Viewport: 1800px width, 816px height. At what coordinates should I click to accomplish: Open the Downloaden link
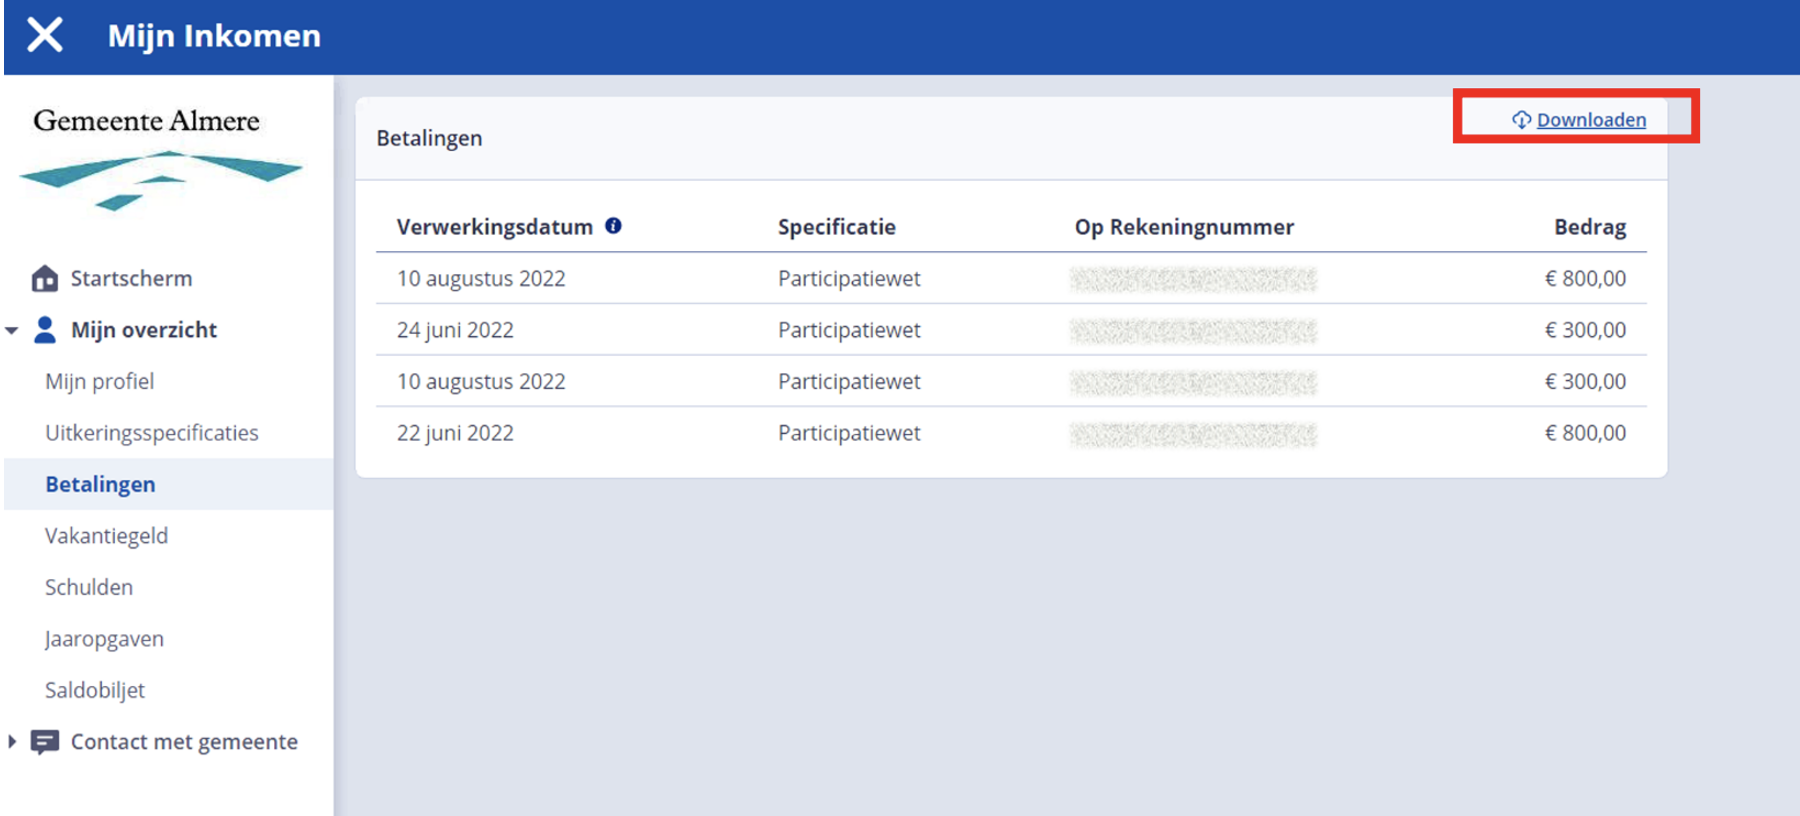pos(1590,120)
